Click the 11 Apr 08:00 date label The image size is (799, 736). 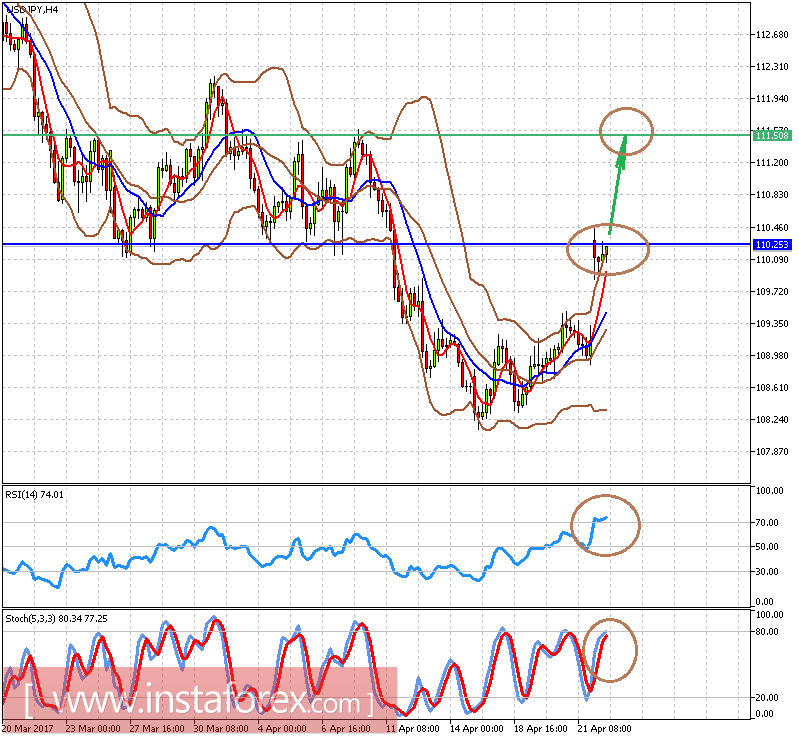pyautogui.click(x=410, y=728)
